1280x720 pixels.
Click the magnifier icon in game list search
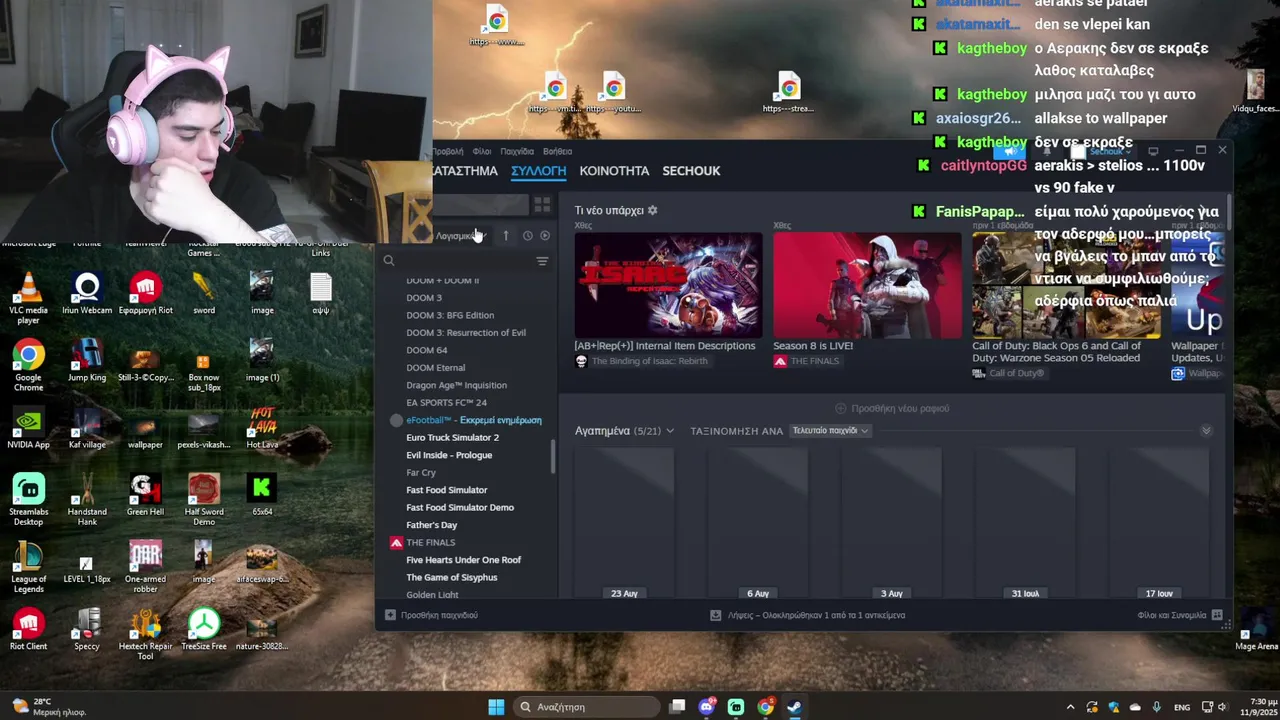[389, 261]
